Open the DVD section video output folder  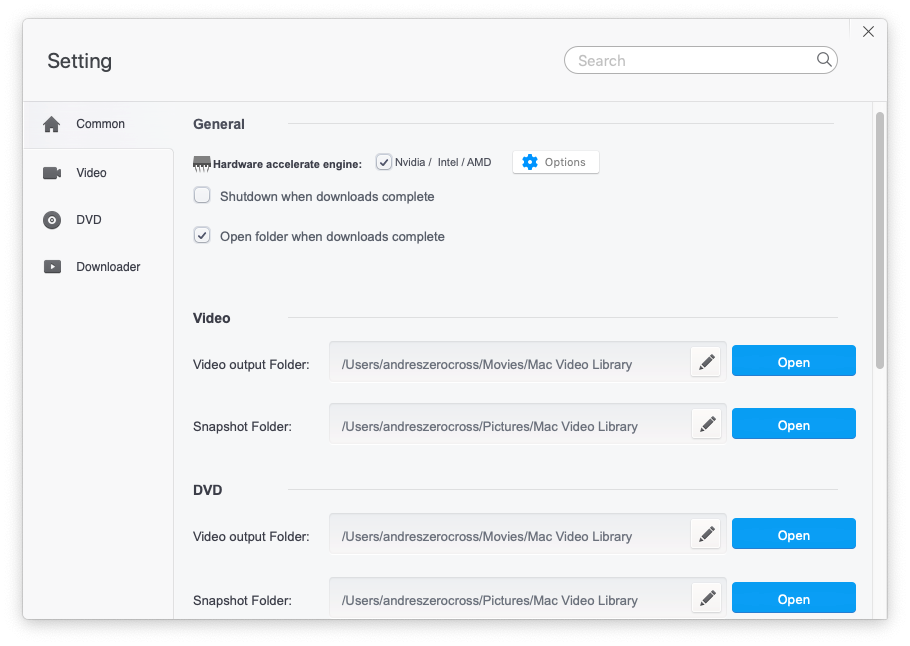pos(793,533)
